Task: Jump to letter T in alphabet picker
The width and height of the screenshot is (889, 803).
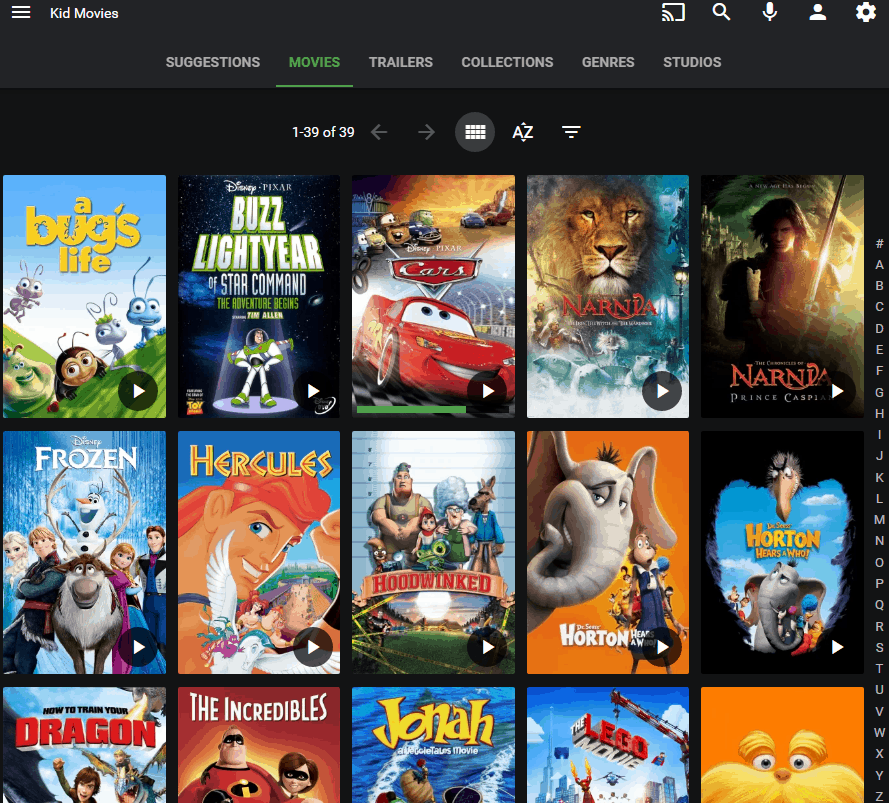Action: click(879, 669)
